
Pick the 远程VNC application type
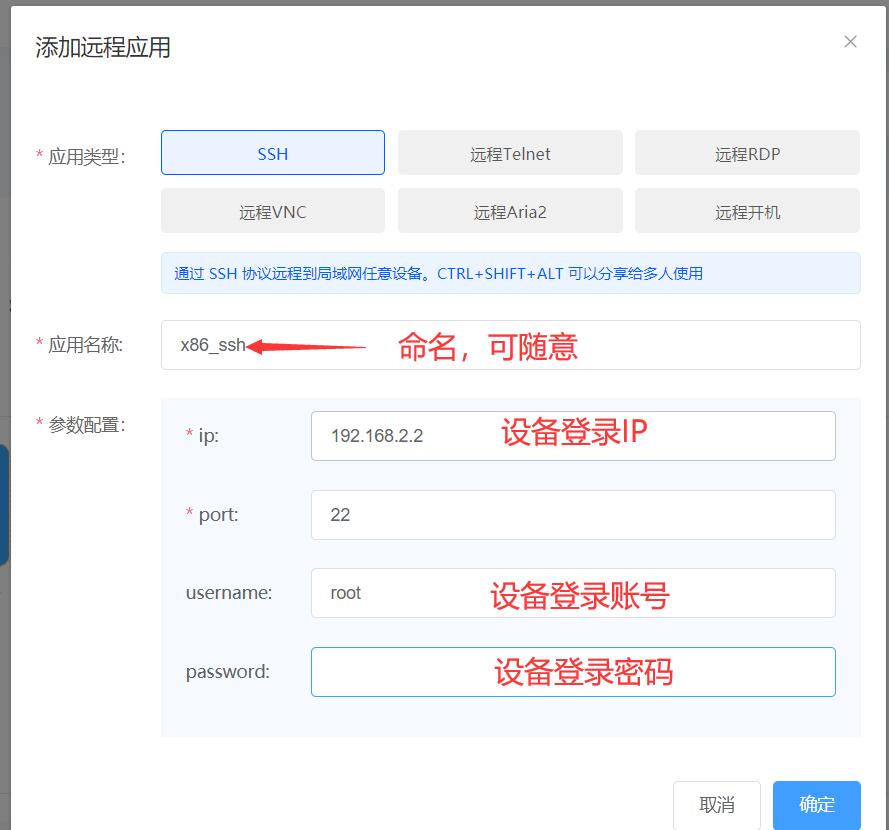272,211
